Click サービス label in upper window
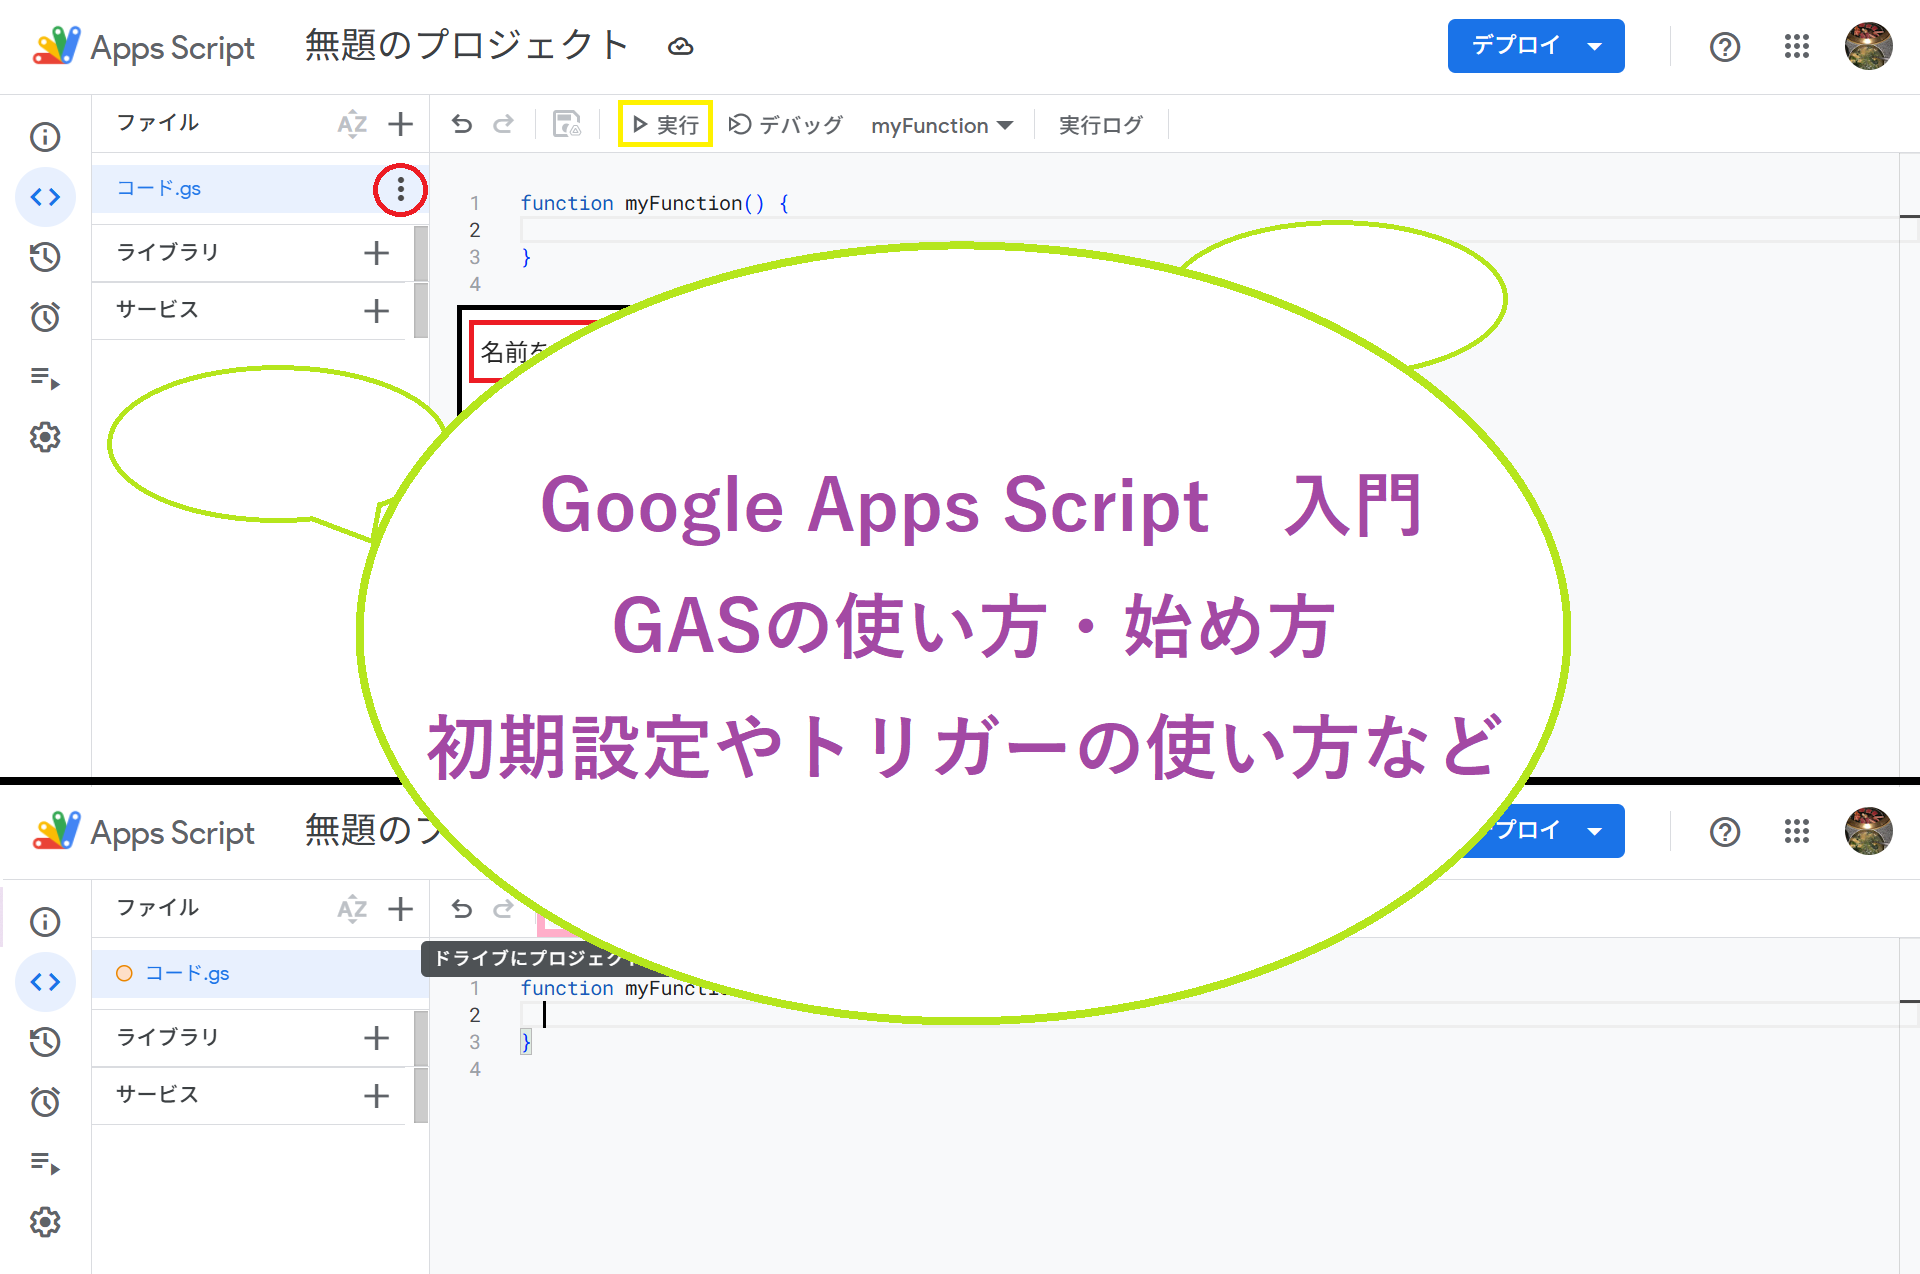1920x1274 pixels. tap(157, 310)
